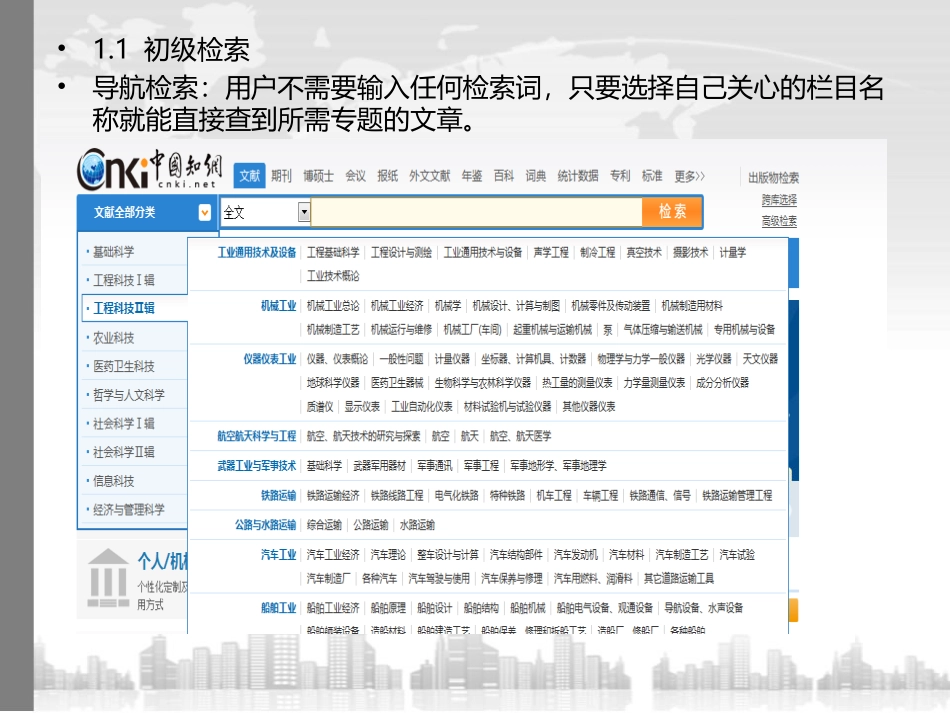Open the 报纸 tab

[x=388, y=176]
